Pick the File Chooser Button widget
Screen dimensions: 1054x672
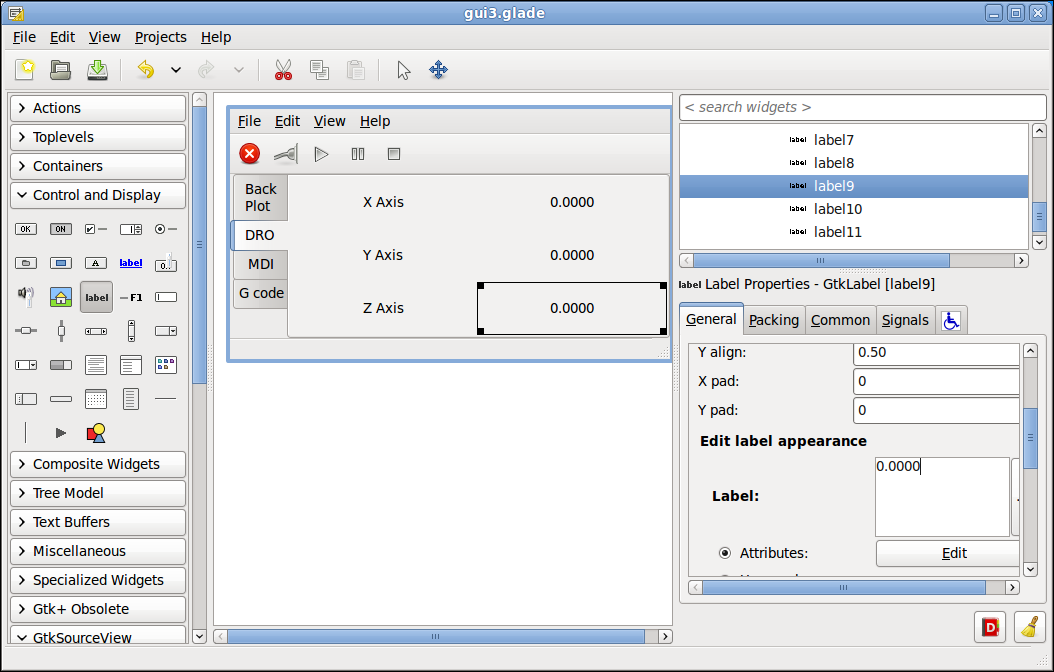(x=26, y=263)
